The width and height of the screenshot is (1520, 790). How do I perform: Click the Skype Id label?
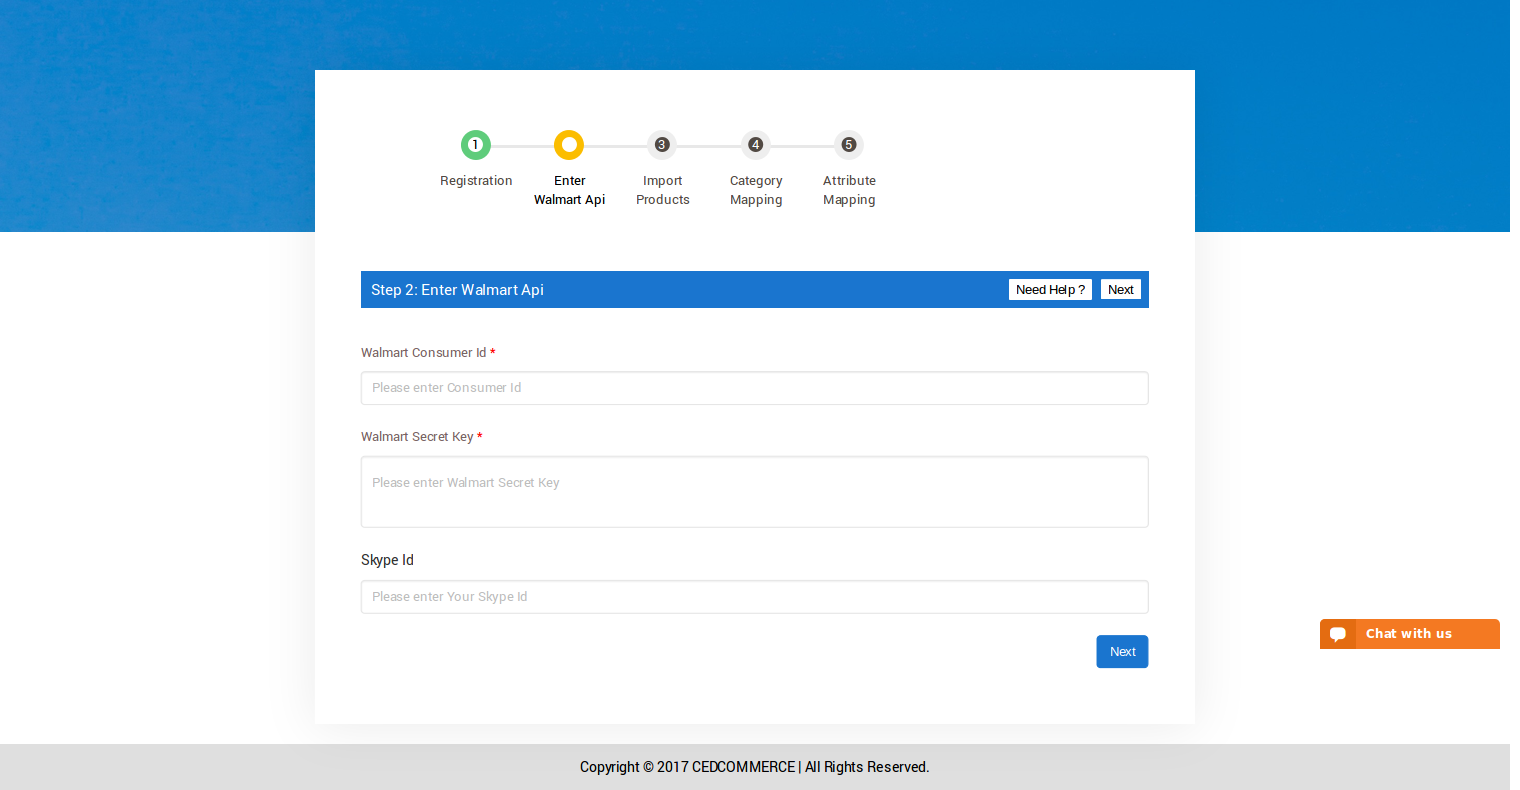(x=387, y=560)
